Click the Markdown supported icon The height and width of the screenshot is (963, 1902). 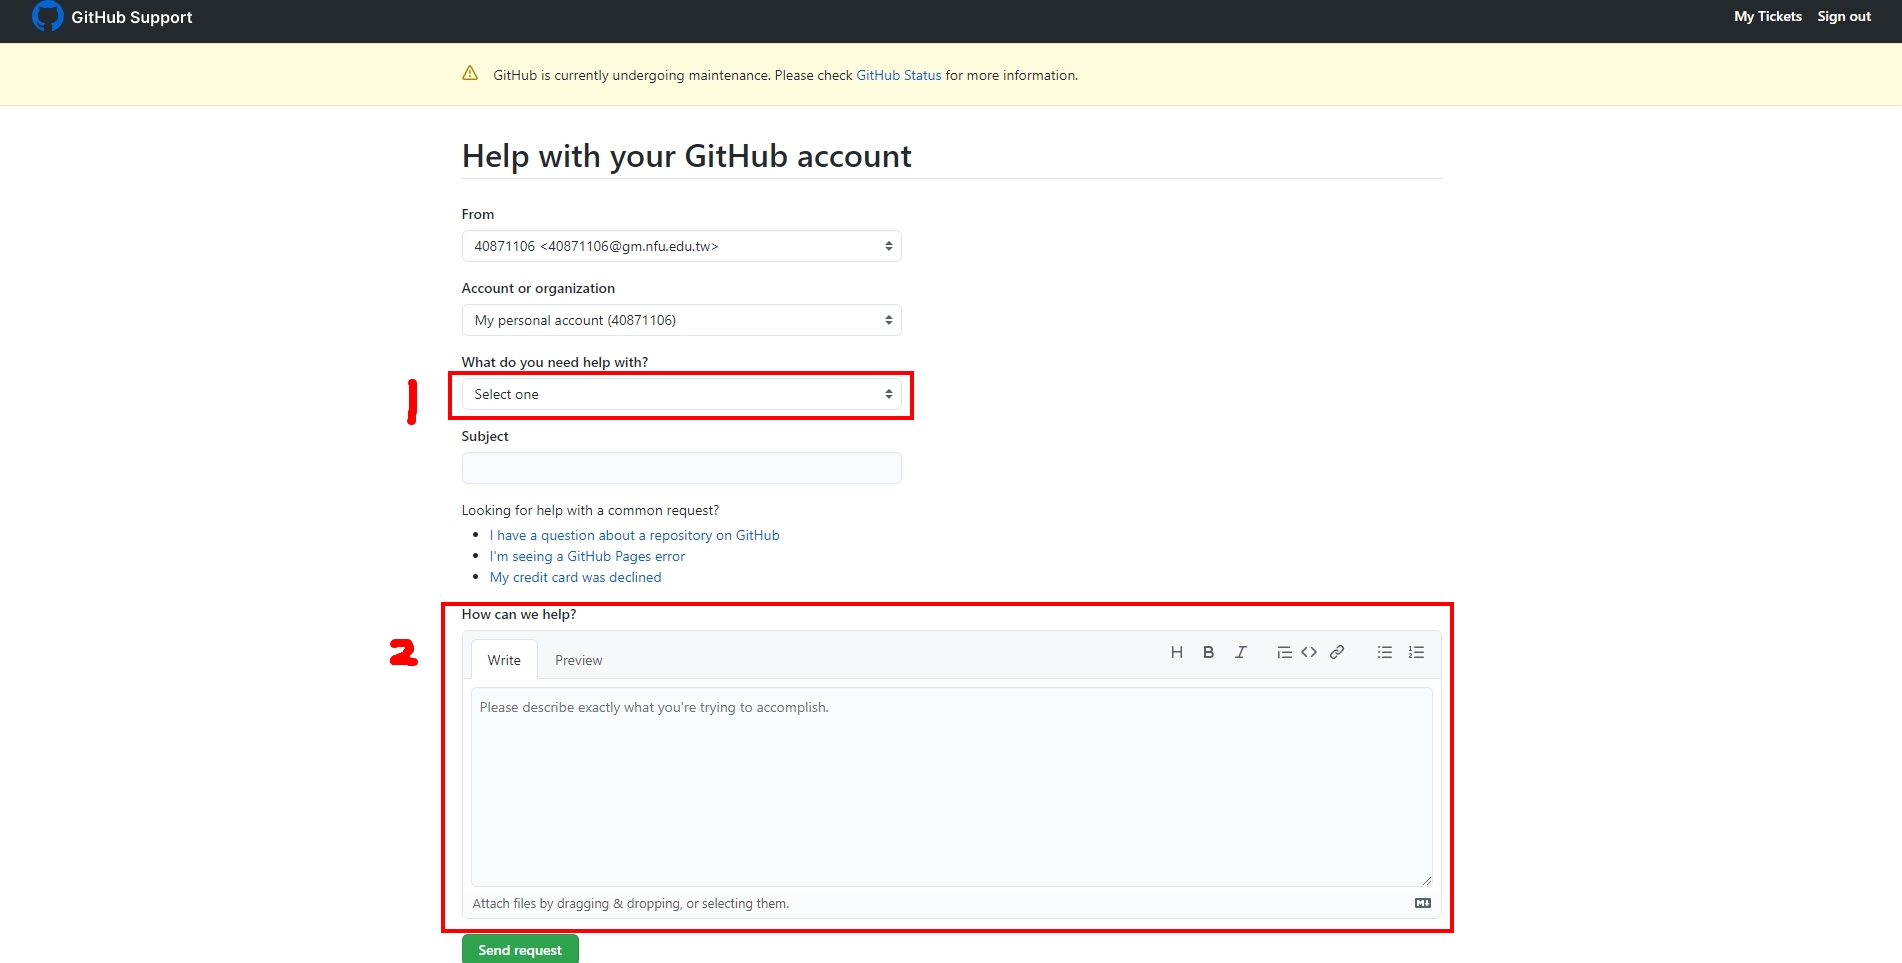tap(1423, 903)
